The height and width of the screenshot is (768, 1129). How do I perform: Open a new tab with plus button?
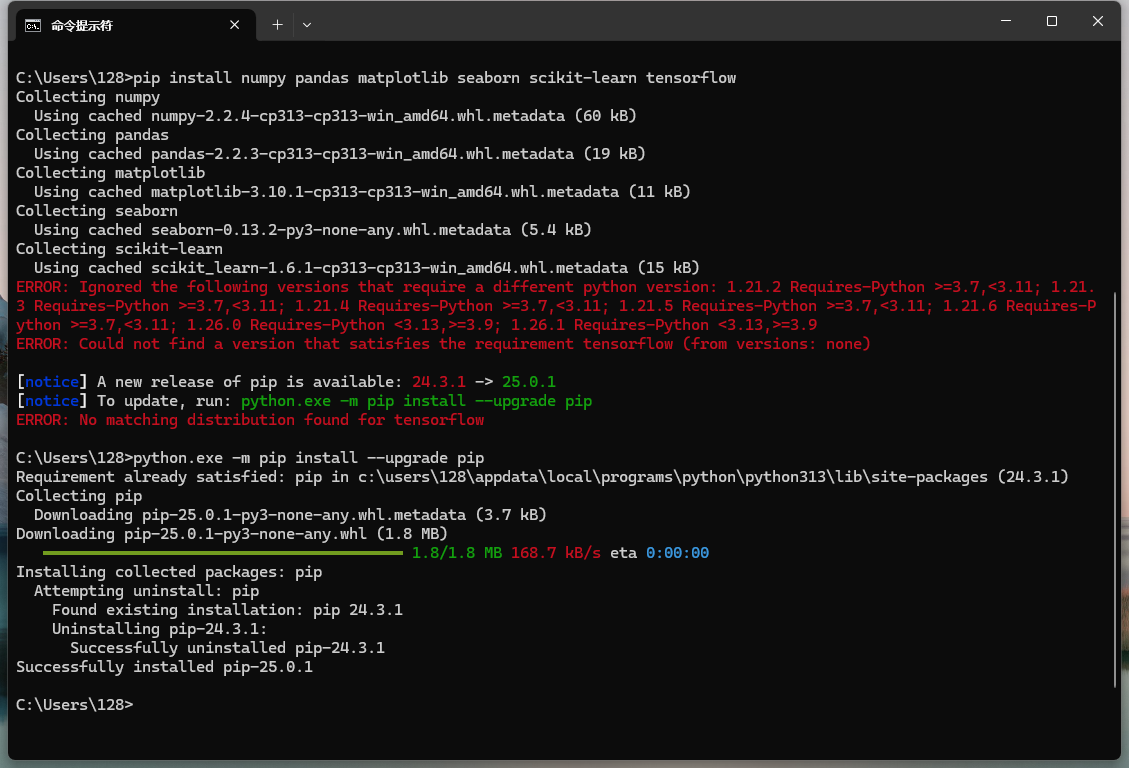tap(277, 25)
